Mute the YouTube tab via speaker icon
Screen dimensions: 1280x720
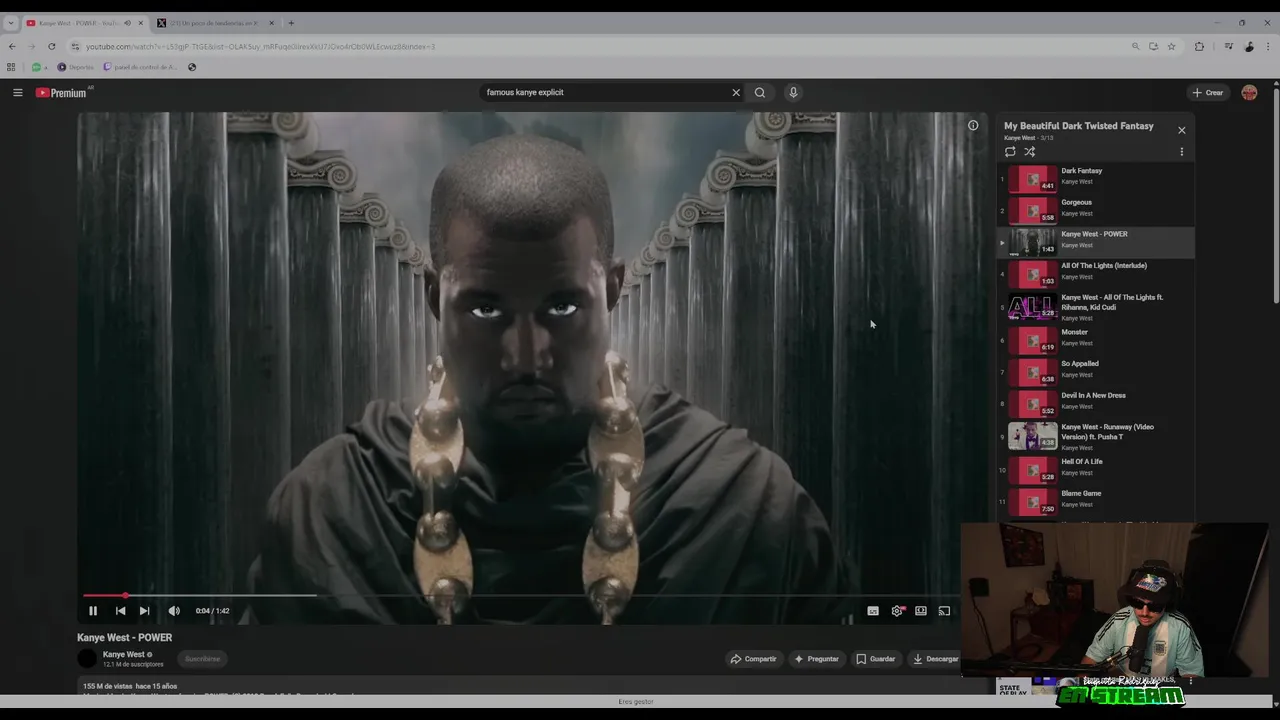[x=127, y=23]
